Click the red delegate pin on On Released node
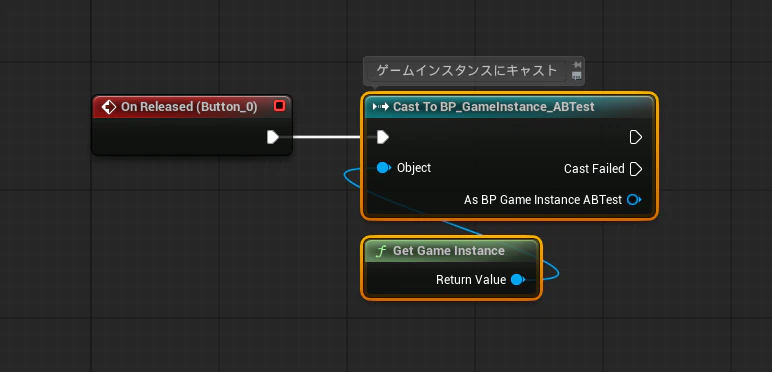 pyautogui.click(x=279, y=106)
